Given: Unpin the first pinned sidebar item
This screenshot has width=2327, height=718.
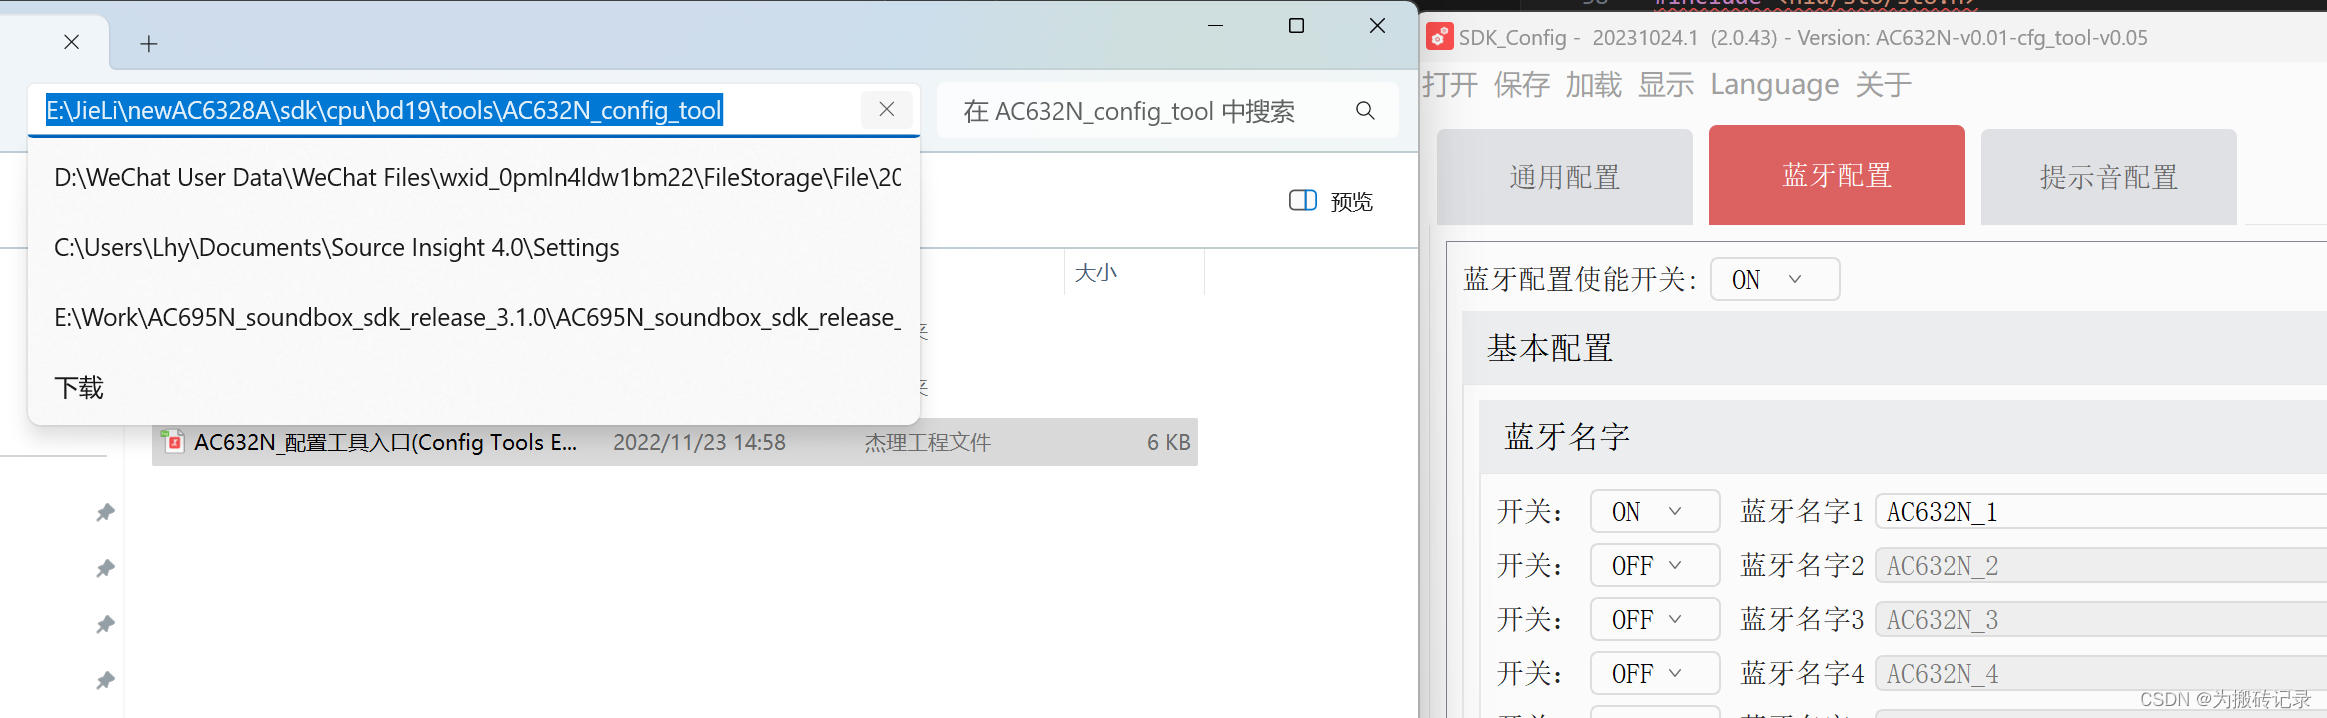Looking at the screenshot, I should coord(105,512).
